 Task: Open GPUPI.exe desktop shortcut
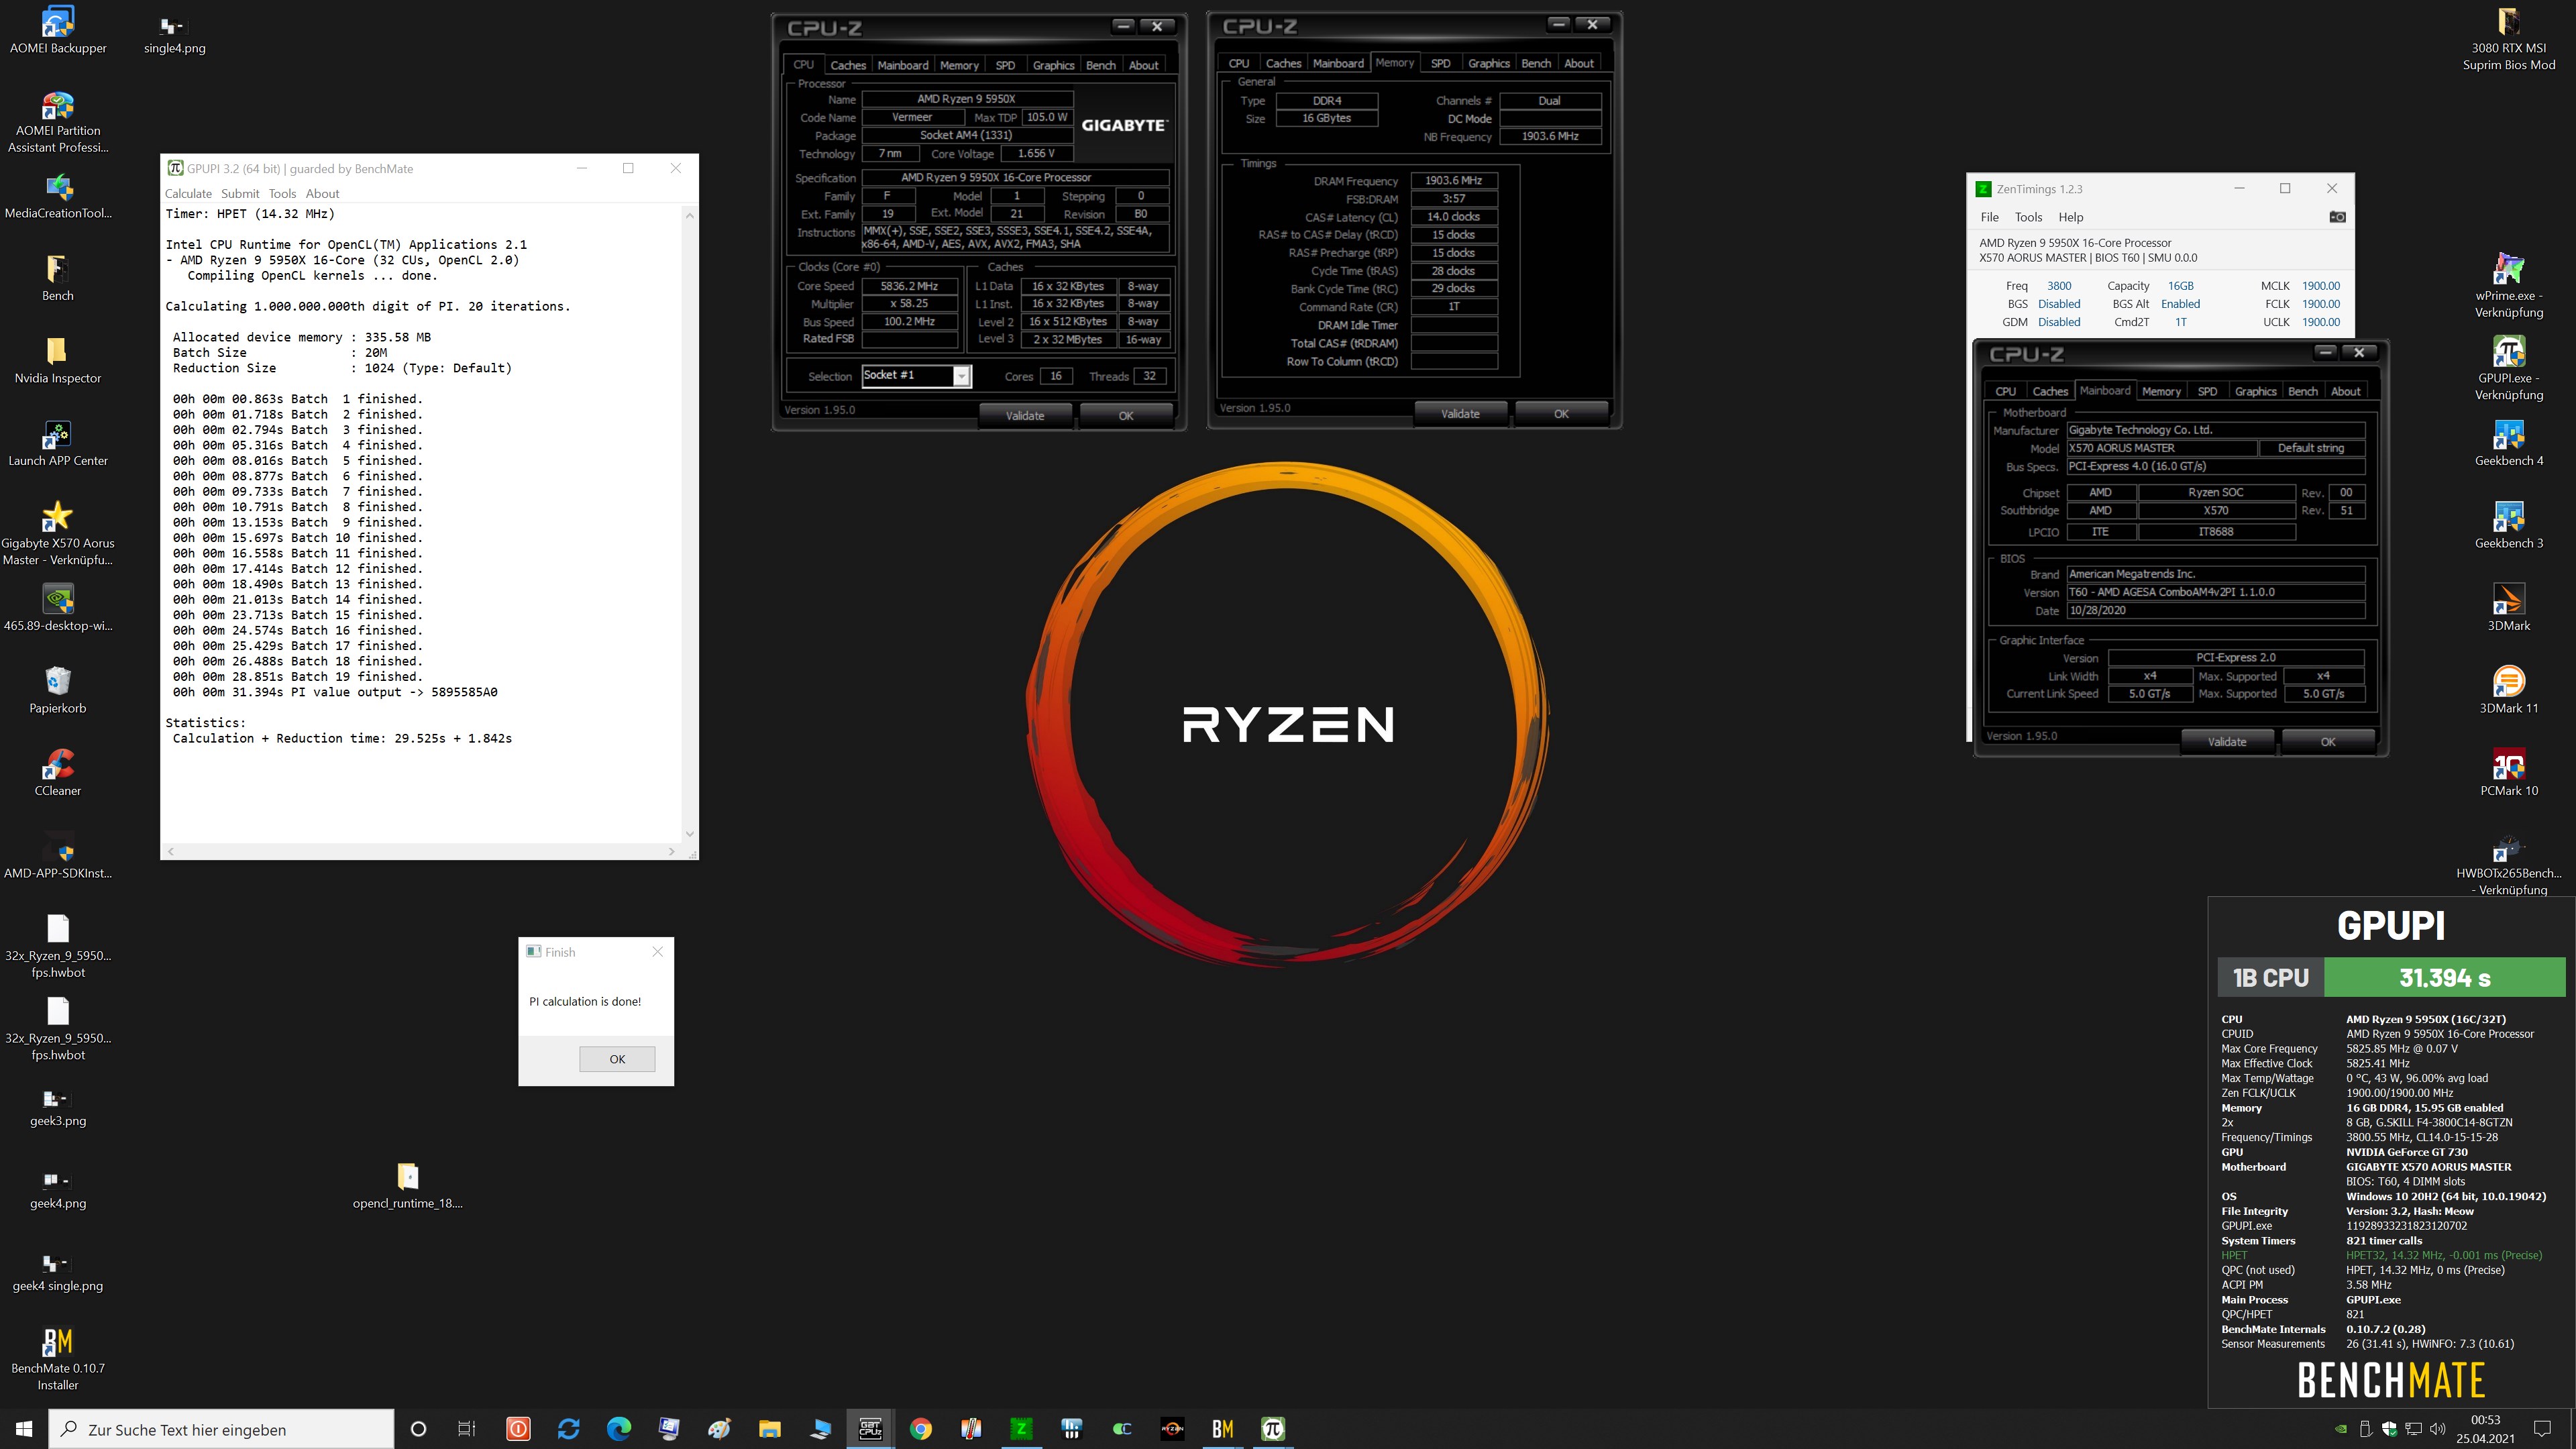(2508, 368)
